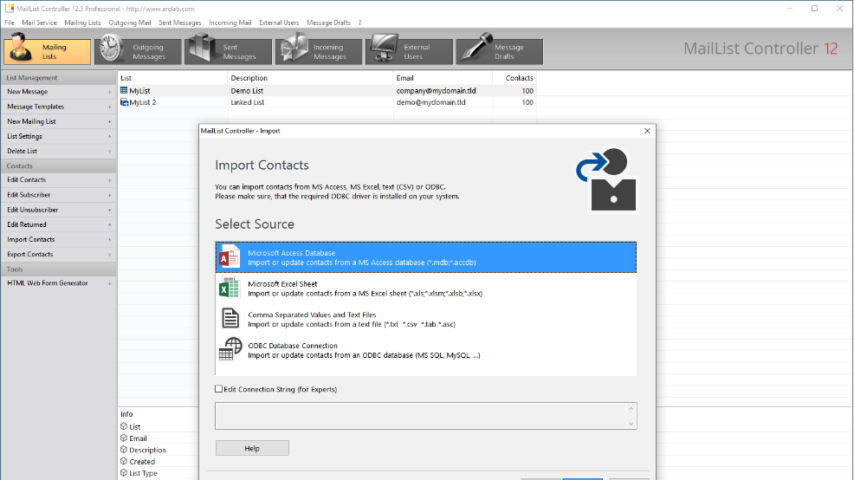Select the MyList 2 linked list icon
Image resolution: width=854 pixels, height=480 pixels.
[x=124, y=102]
